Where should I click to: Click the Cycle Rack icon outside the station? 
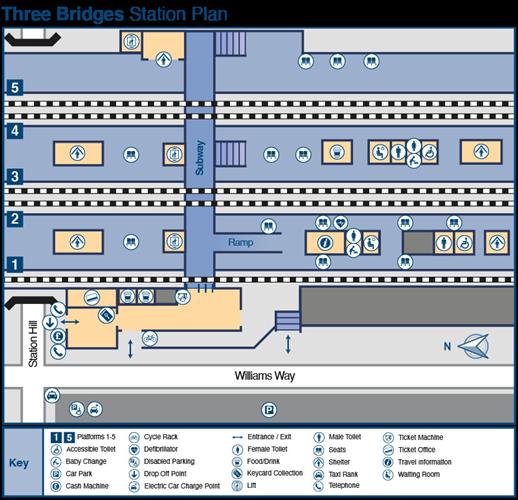[x=150, y=339]
